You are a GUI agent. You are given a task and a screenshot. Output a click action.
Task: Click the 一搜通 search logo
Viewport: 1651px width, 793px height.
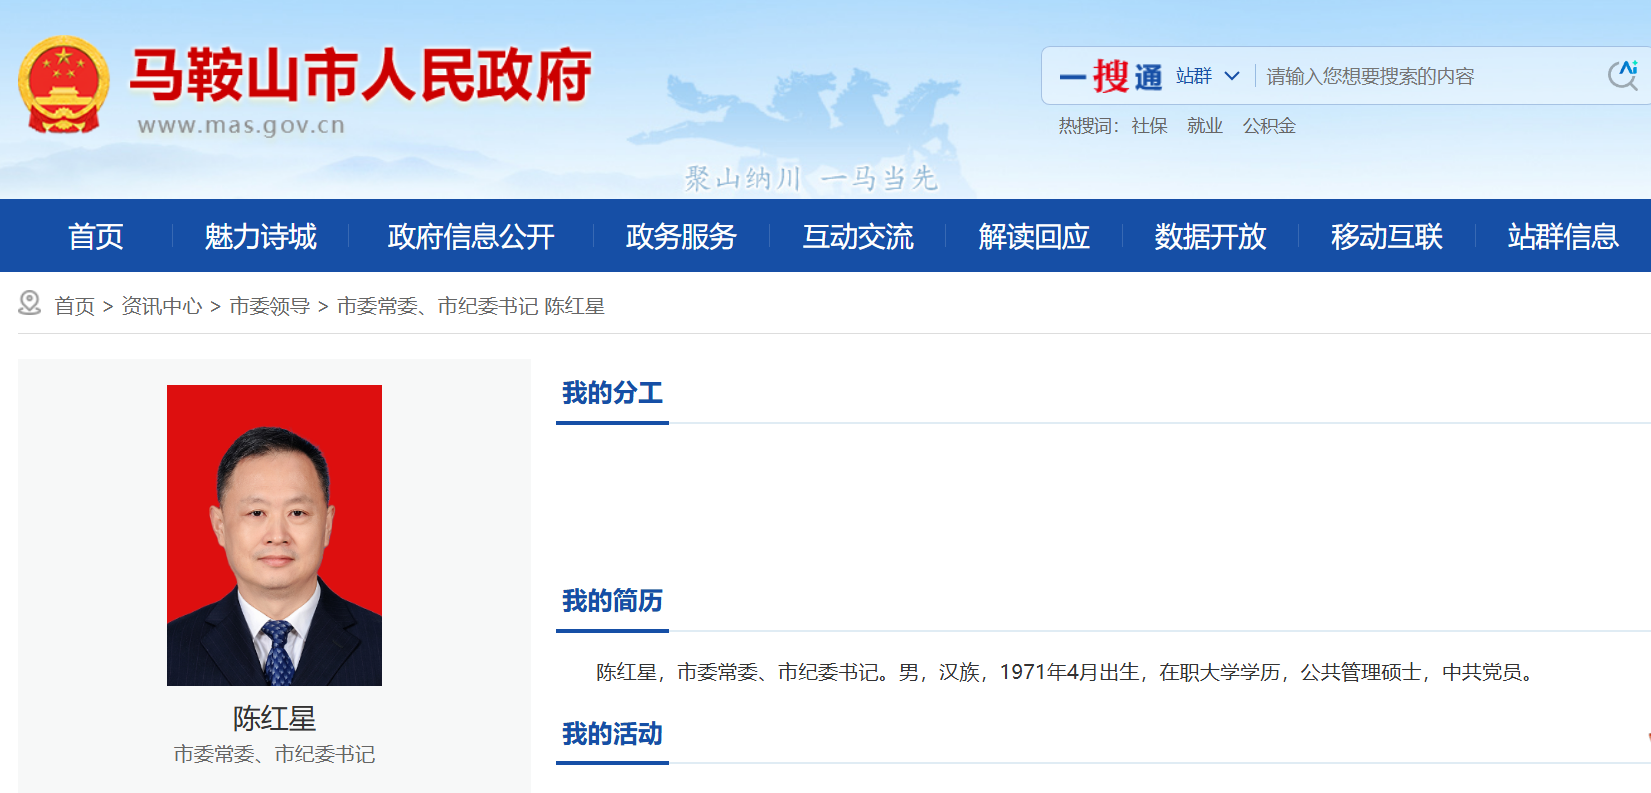(x=1110, y=76)
